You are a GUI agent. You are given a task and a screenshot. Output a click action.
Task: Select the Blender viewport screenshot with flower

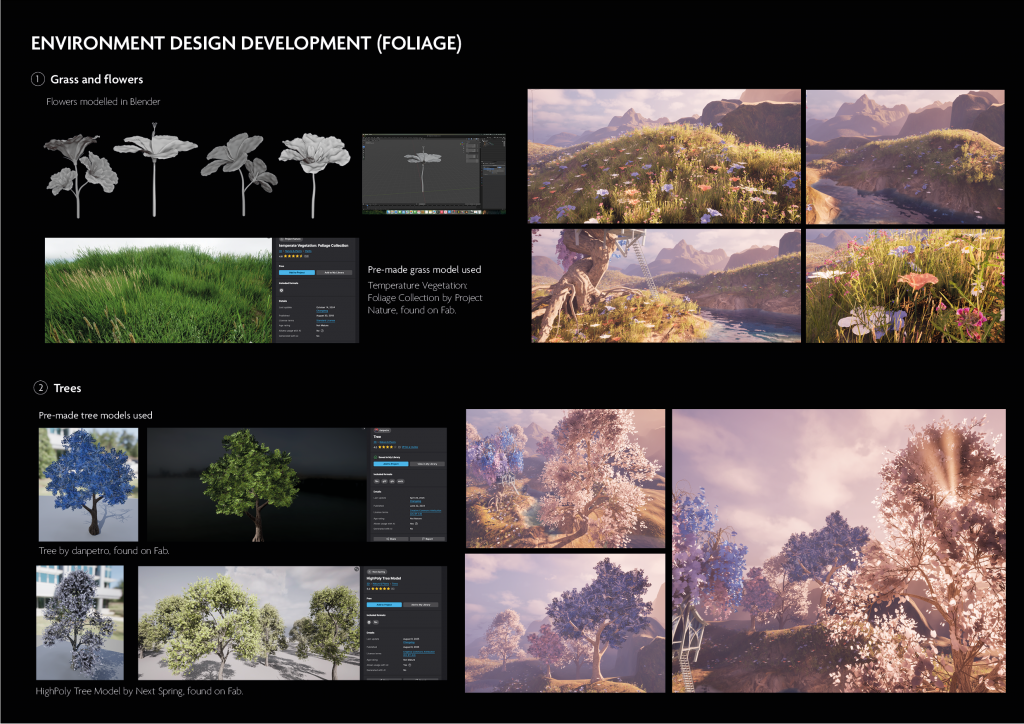[x=433, y=173]
